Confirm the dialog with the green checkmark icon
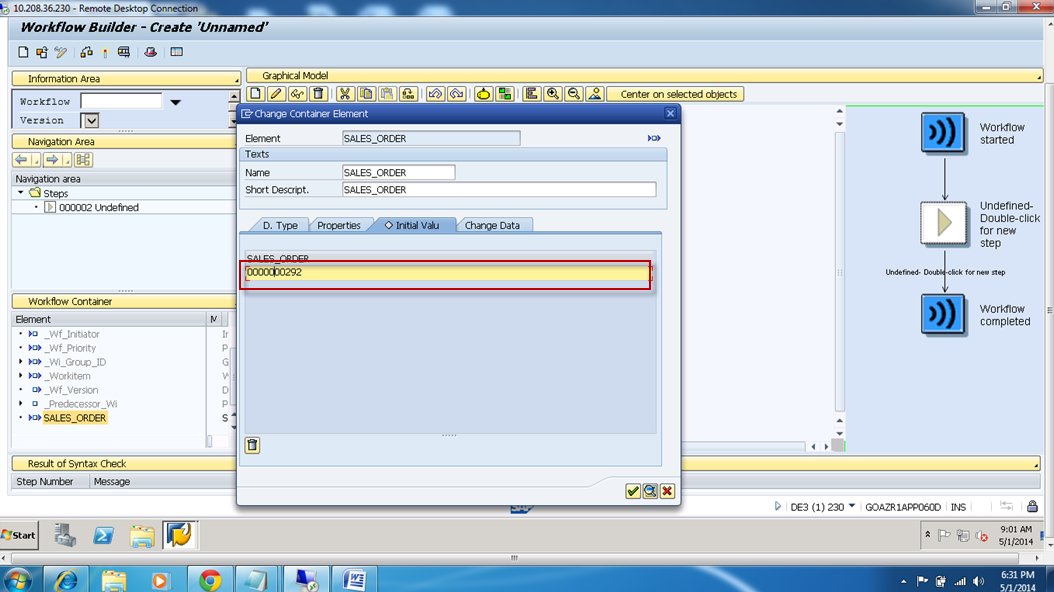 [x=633, y=491]
